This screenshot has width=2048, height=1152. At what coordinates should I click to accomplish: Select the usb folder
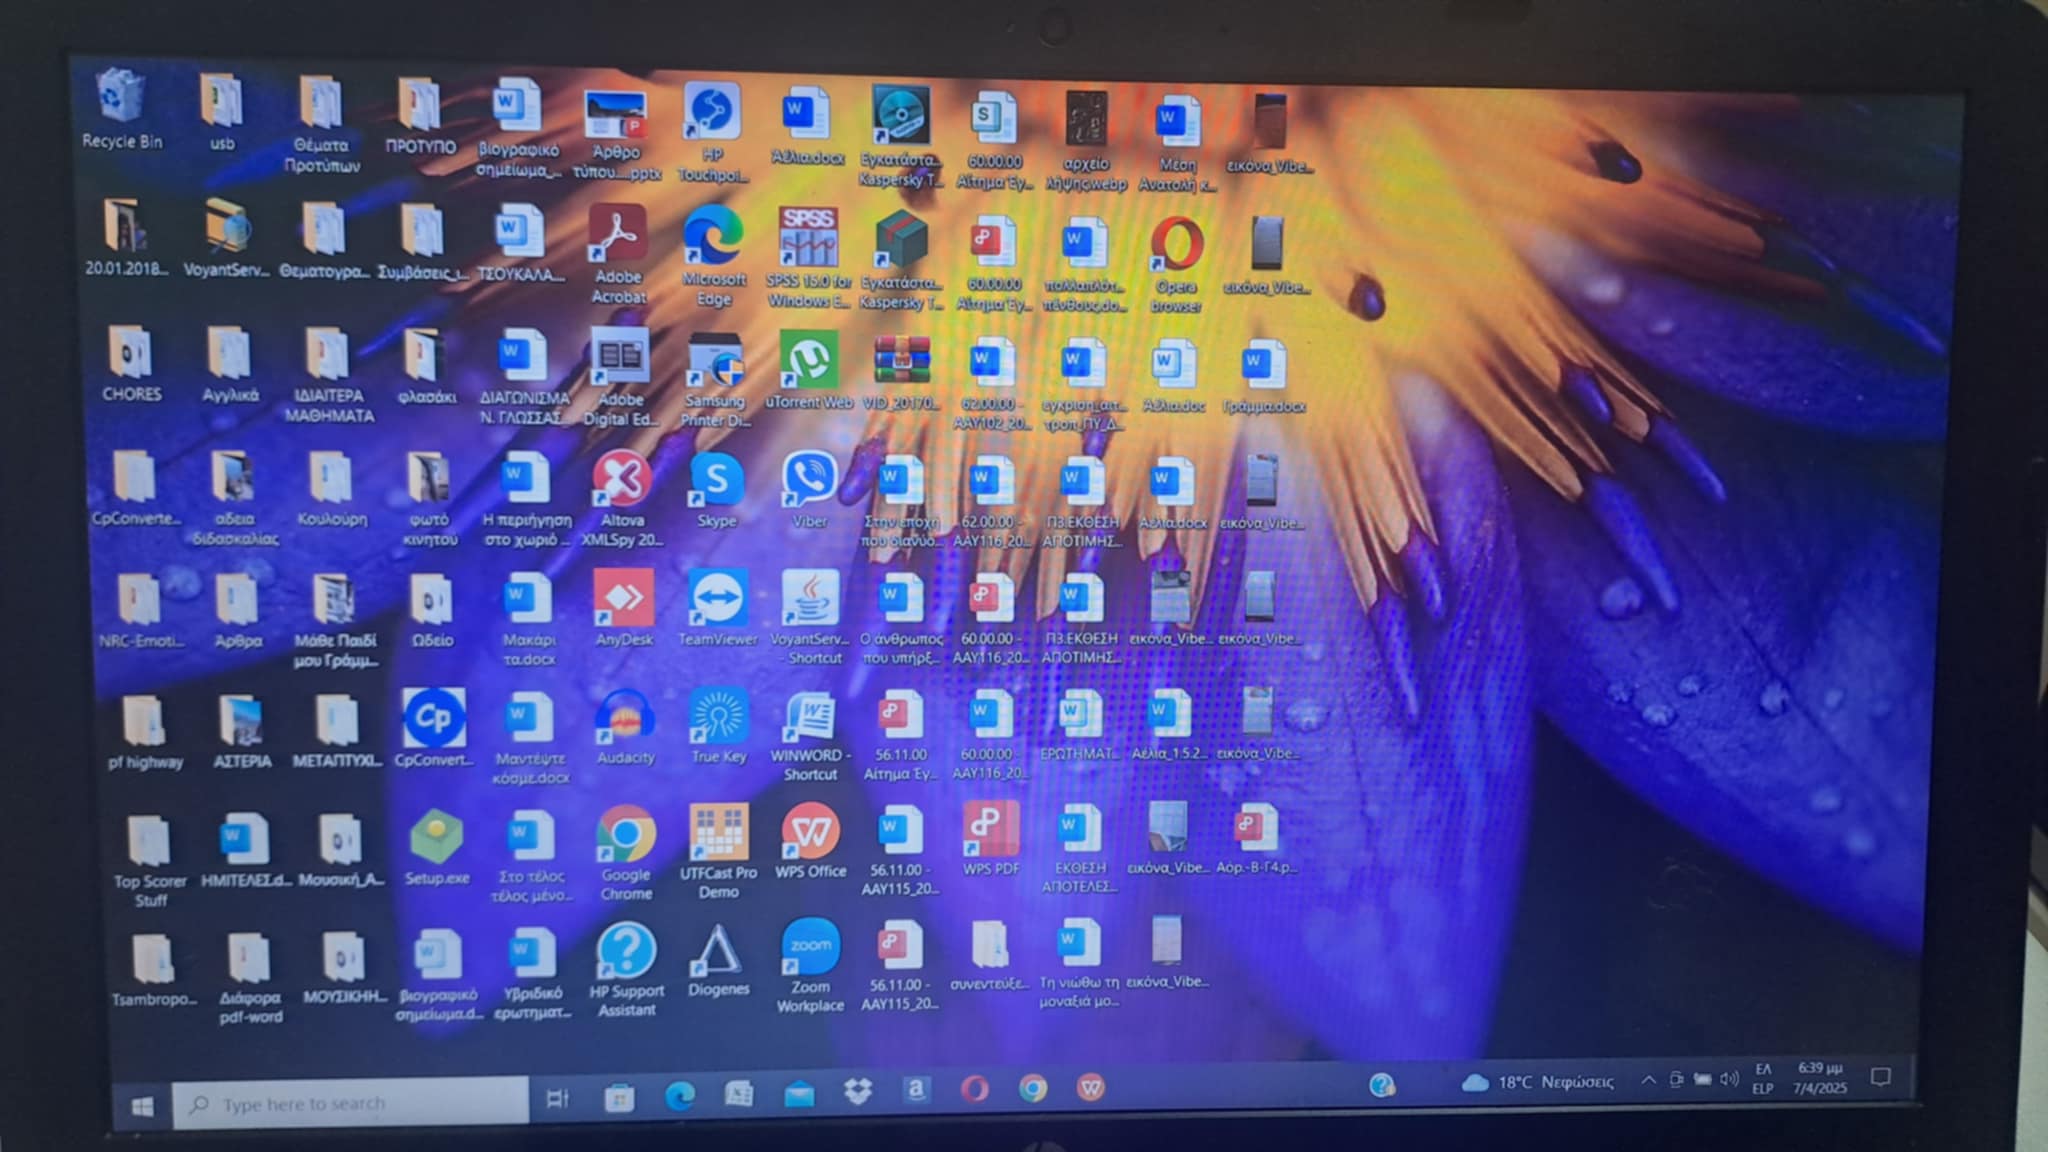click(x=221, y=112)
